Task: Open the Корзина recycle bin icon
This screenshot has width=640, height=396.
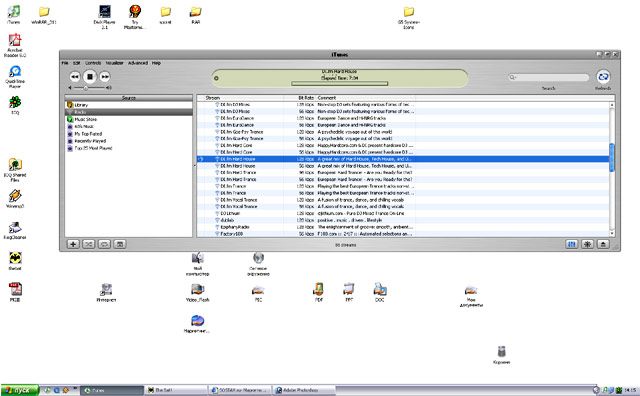Action: point(502,355)
